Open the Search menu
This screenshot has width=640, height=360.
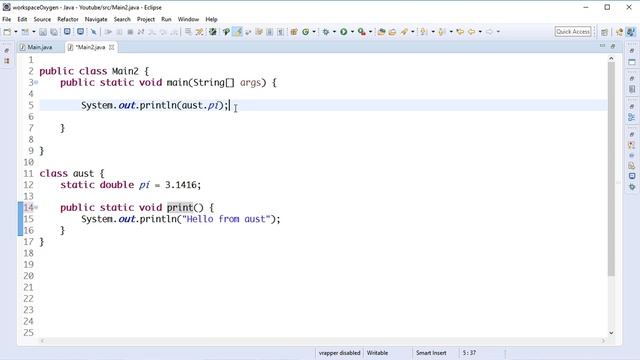tap(122, 19)
